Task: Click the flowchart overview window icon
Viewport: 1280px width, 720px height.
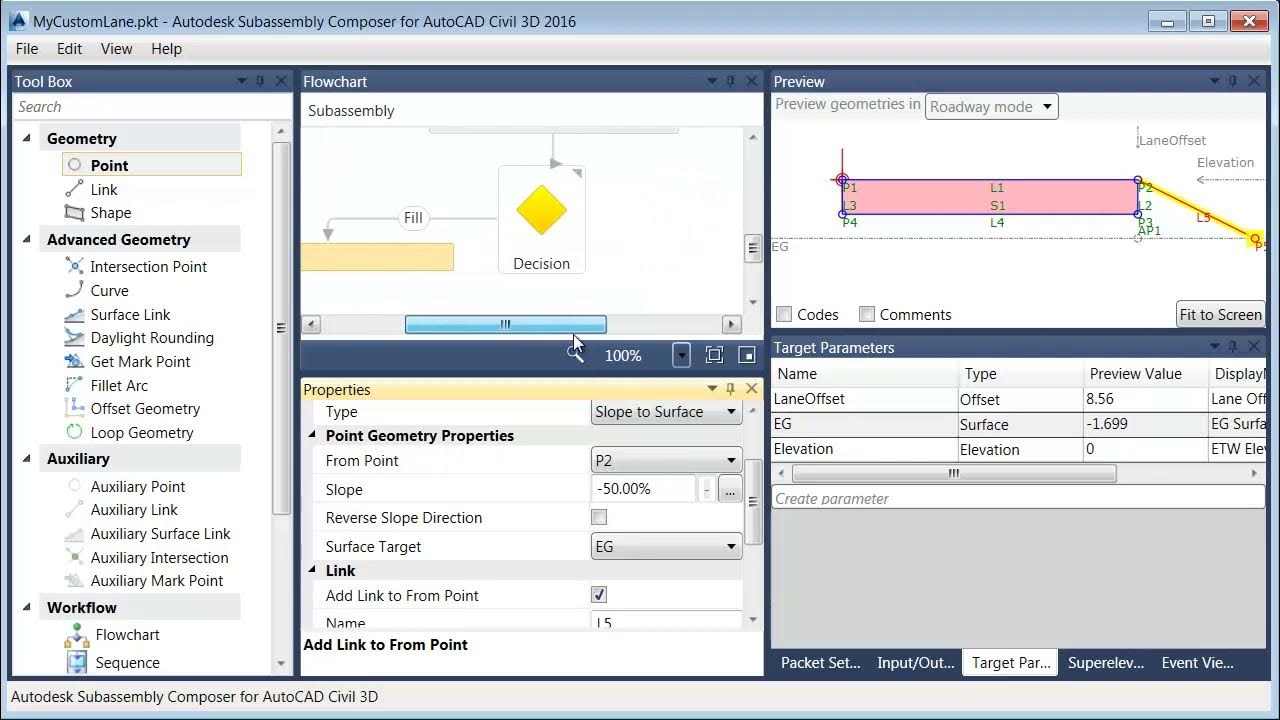Action: [746, 354]
